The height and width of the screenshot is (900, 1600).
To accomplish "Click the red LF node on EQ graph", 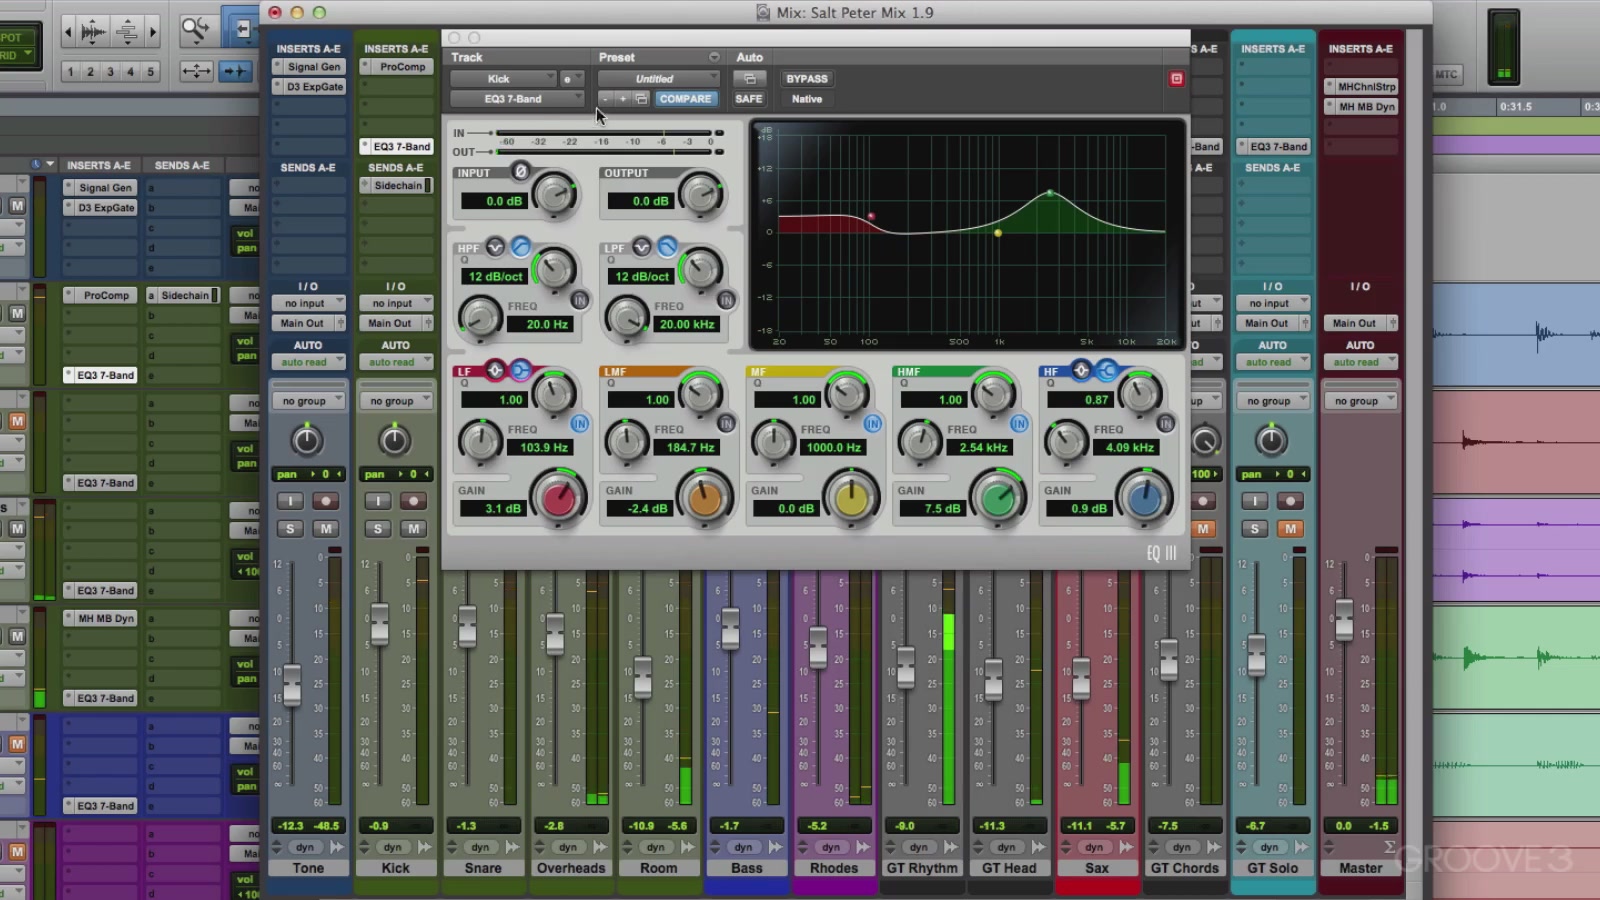I will (871, 216).
